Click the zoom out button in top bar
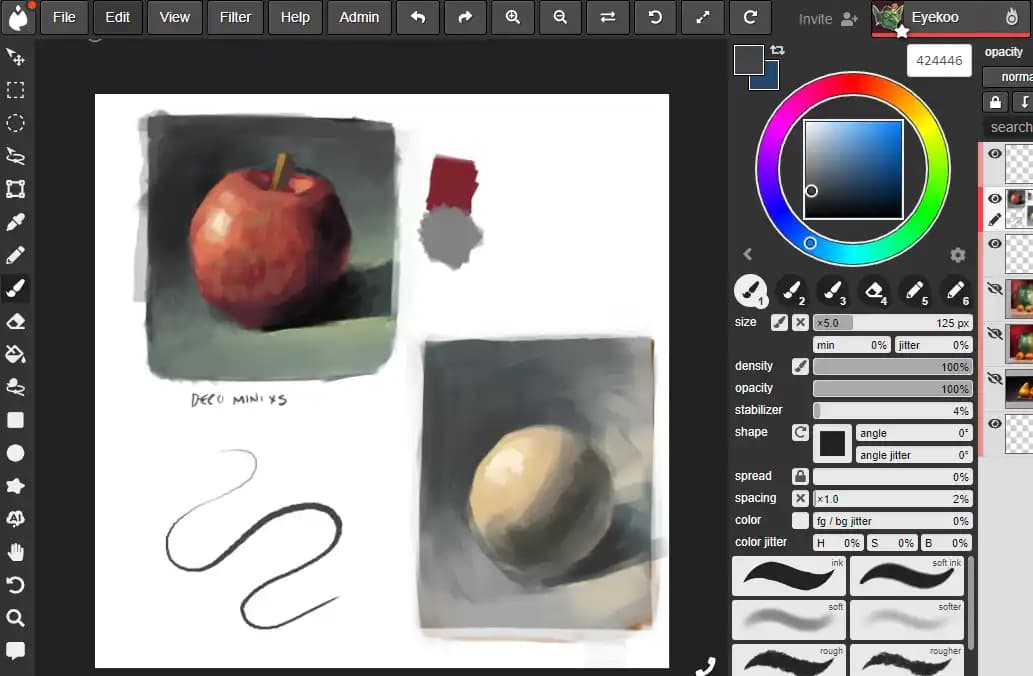Screen dimensions: 1033x676 tap(560, 17)
